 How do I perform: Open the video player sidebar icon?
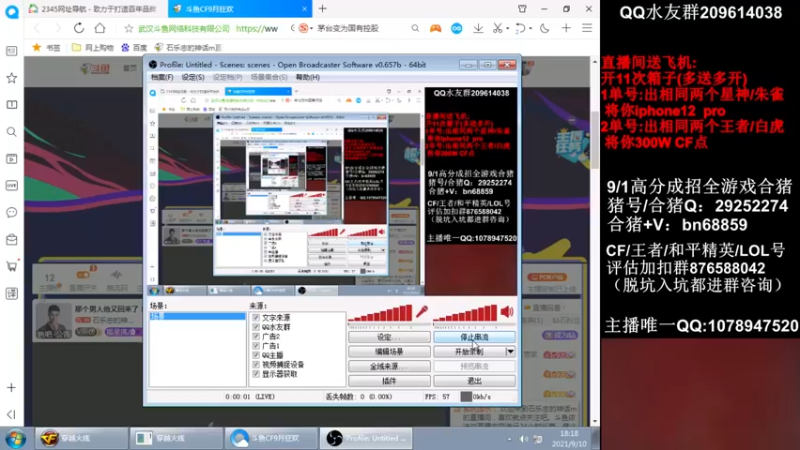point(11,159)
